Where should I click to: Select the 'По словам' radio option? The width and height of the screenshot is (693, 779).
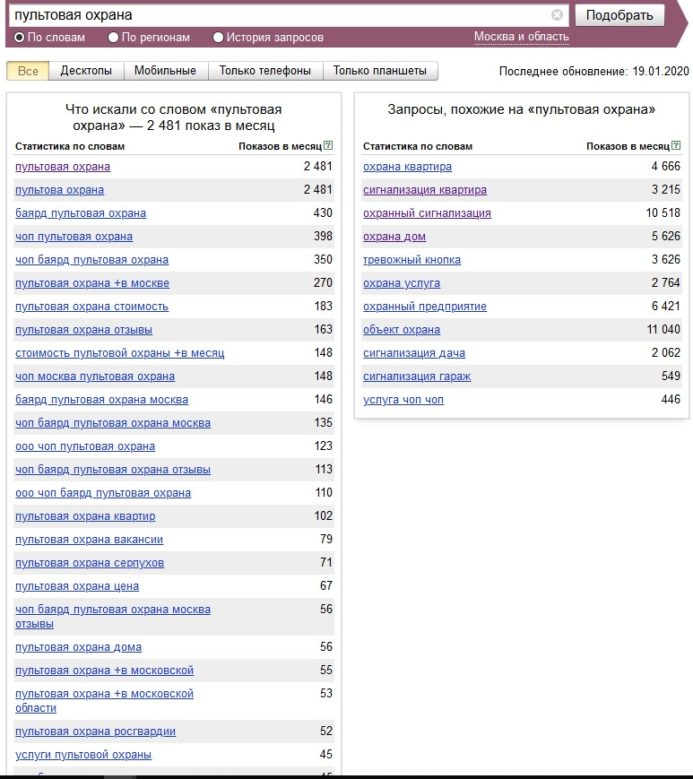point(19,37)
